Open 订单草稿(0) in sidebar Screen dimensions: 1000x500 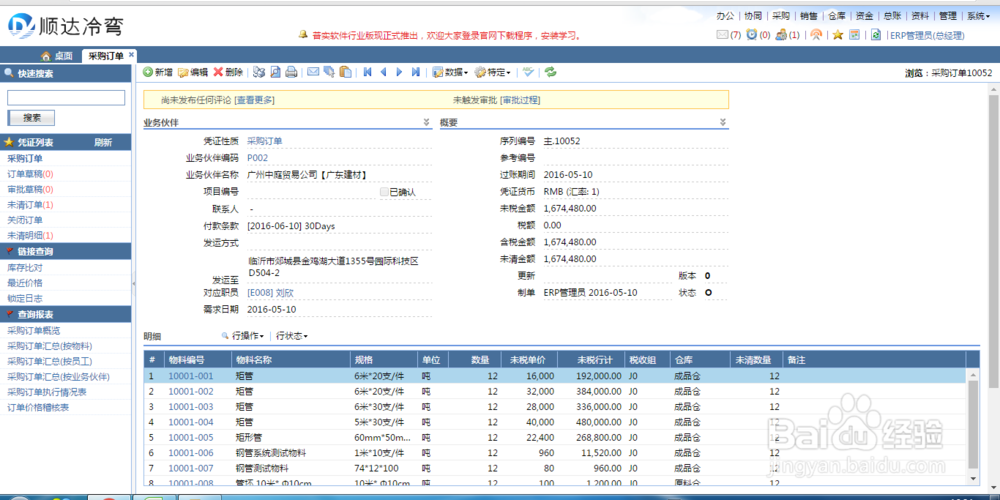(30, 174)
